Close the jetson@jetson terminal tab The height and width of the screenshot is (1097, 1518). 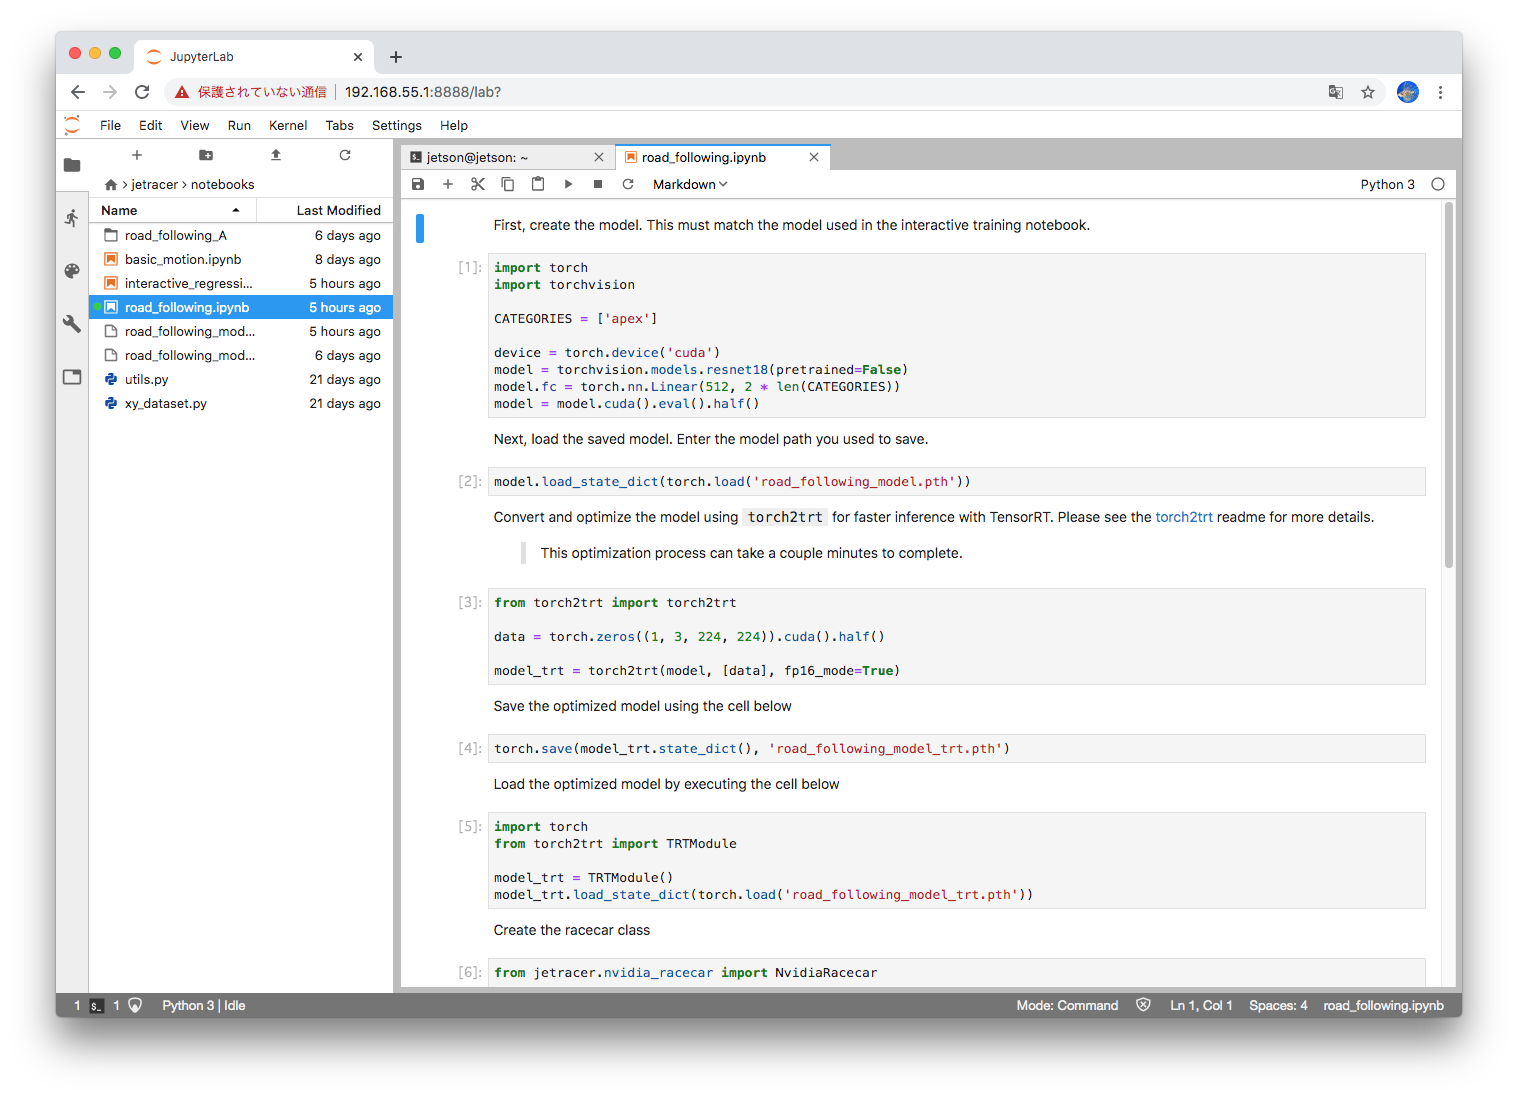tap(599, 157)
